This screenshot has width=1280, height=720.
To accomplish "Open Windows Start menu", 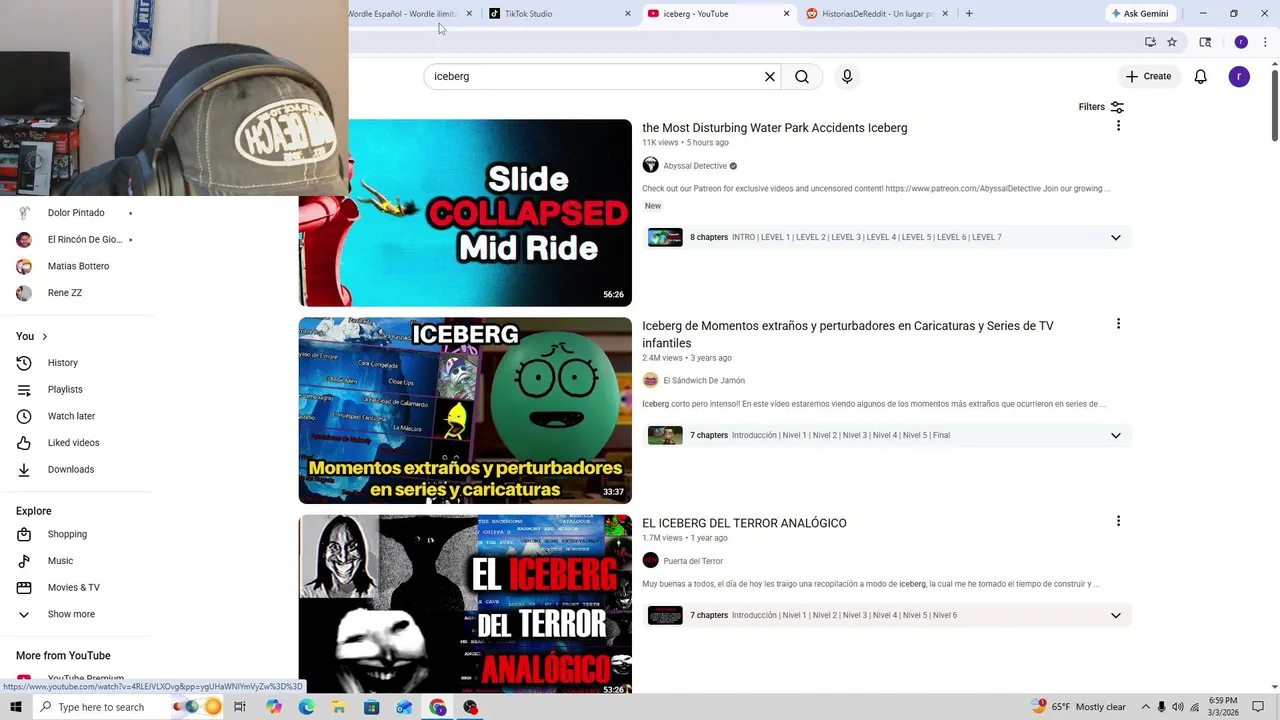I will click(x=15, y=707).
